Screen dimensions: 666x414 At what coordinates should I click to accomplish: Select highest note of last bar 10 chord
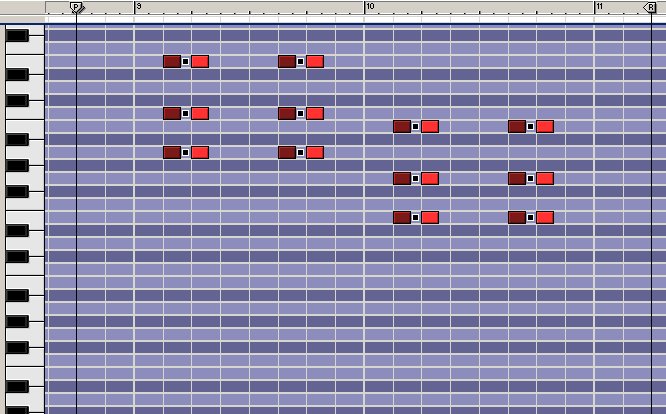click(517, 126)
